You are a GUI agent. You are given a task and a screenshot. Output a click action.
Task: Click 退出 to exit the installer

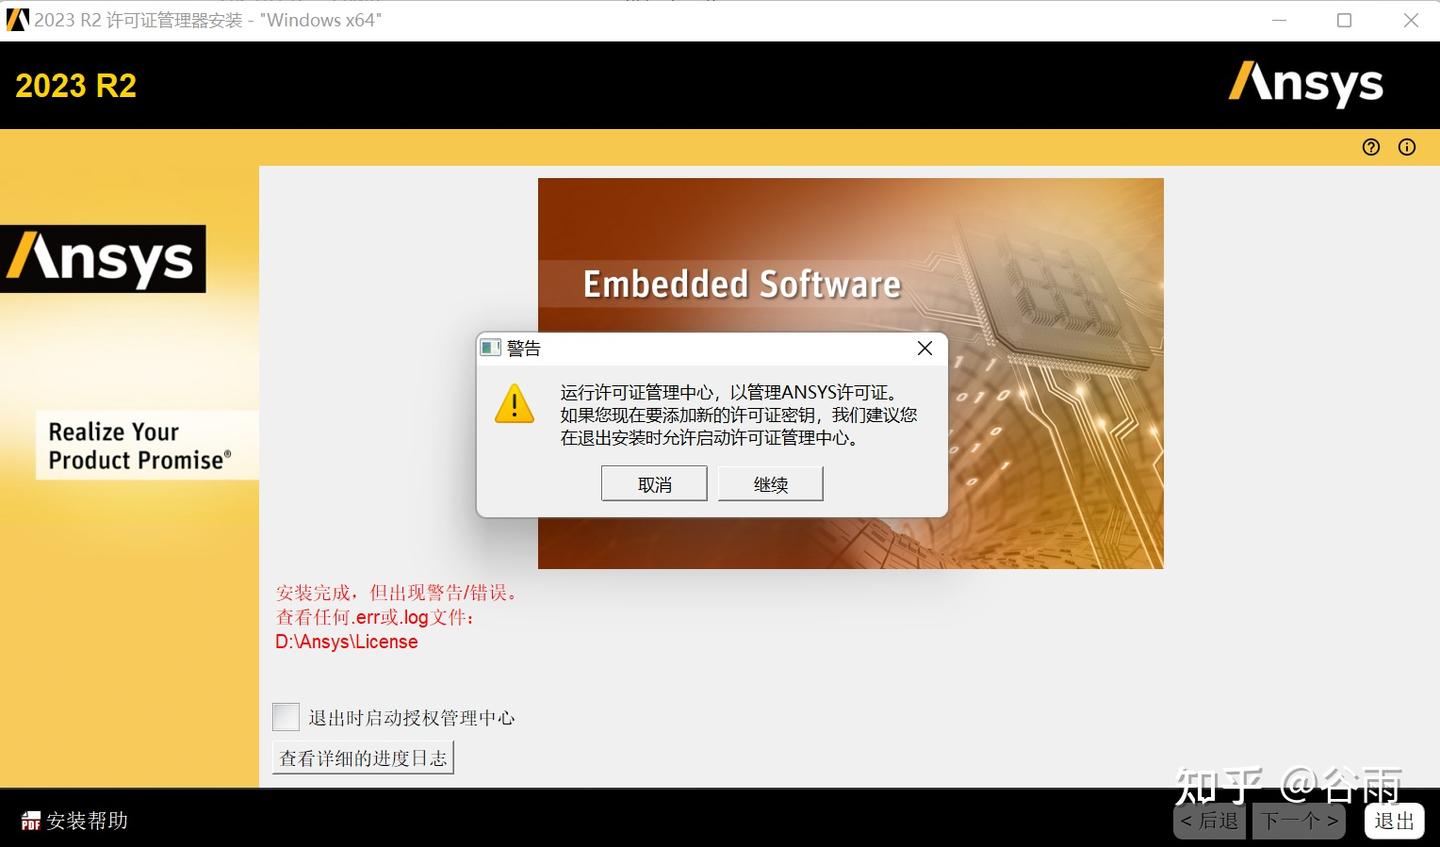pyautogui.click(x=1394, y=820)
